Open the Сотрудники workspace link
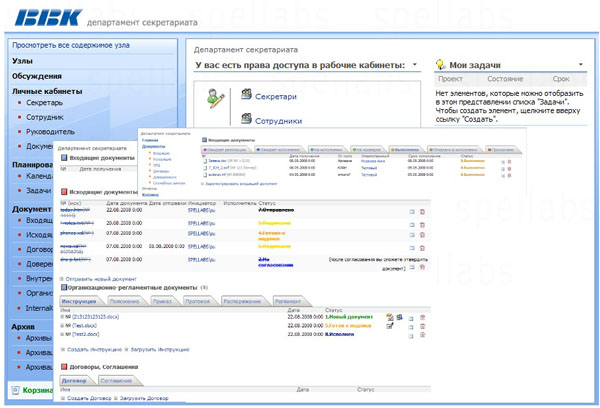Viewport: 600px width, 408px height. coord(279,121)
